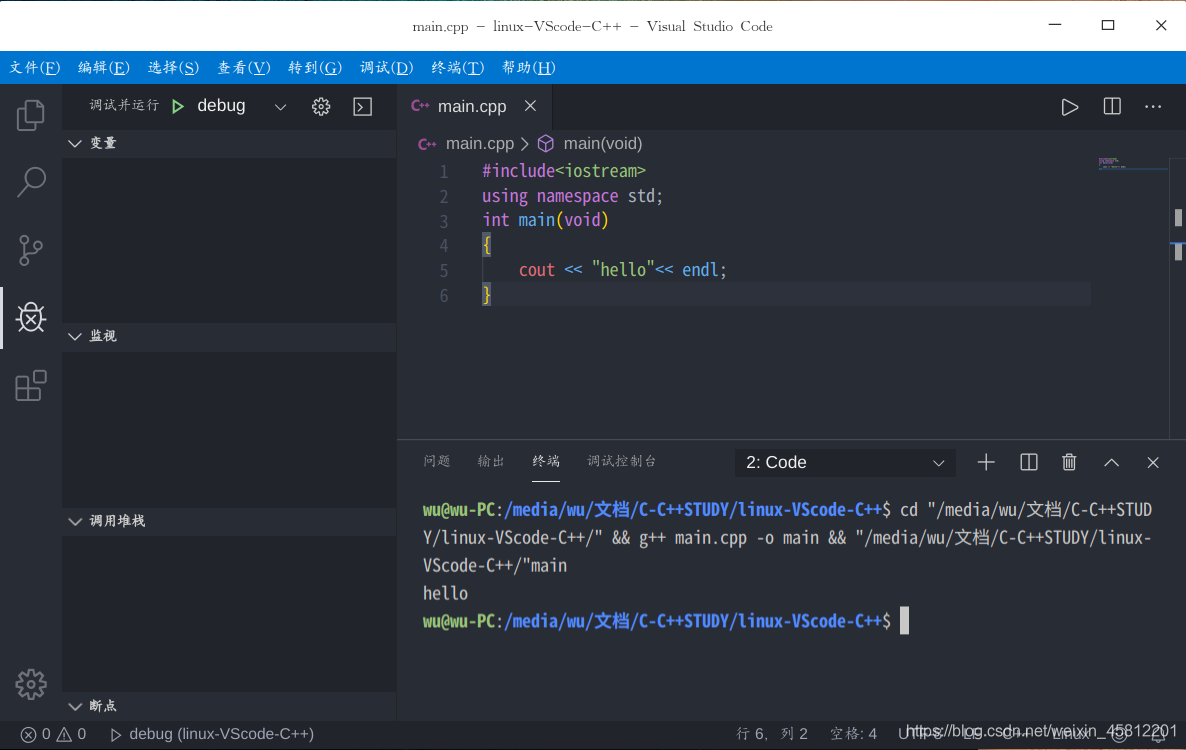Click line number 5 in the gutter

pos(443,271)
